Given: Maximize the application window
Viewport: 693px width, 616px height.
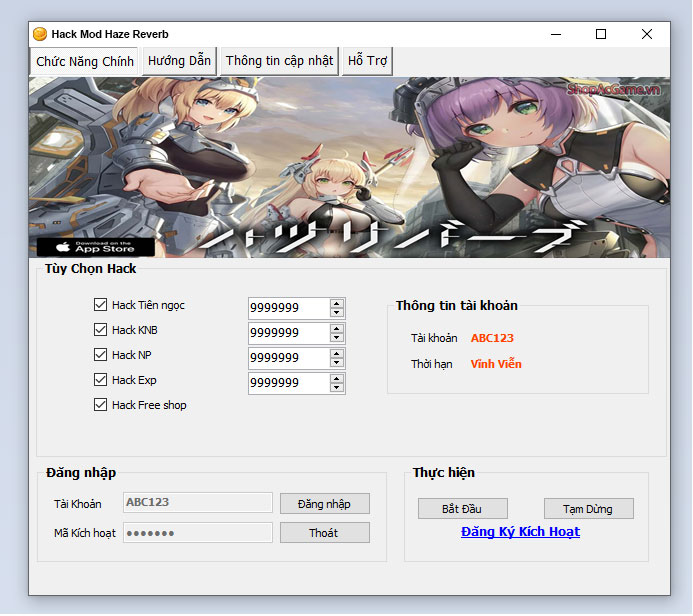Looking at the screenshot, I should click(x=601, y=34).
